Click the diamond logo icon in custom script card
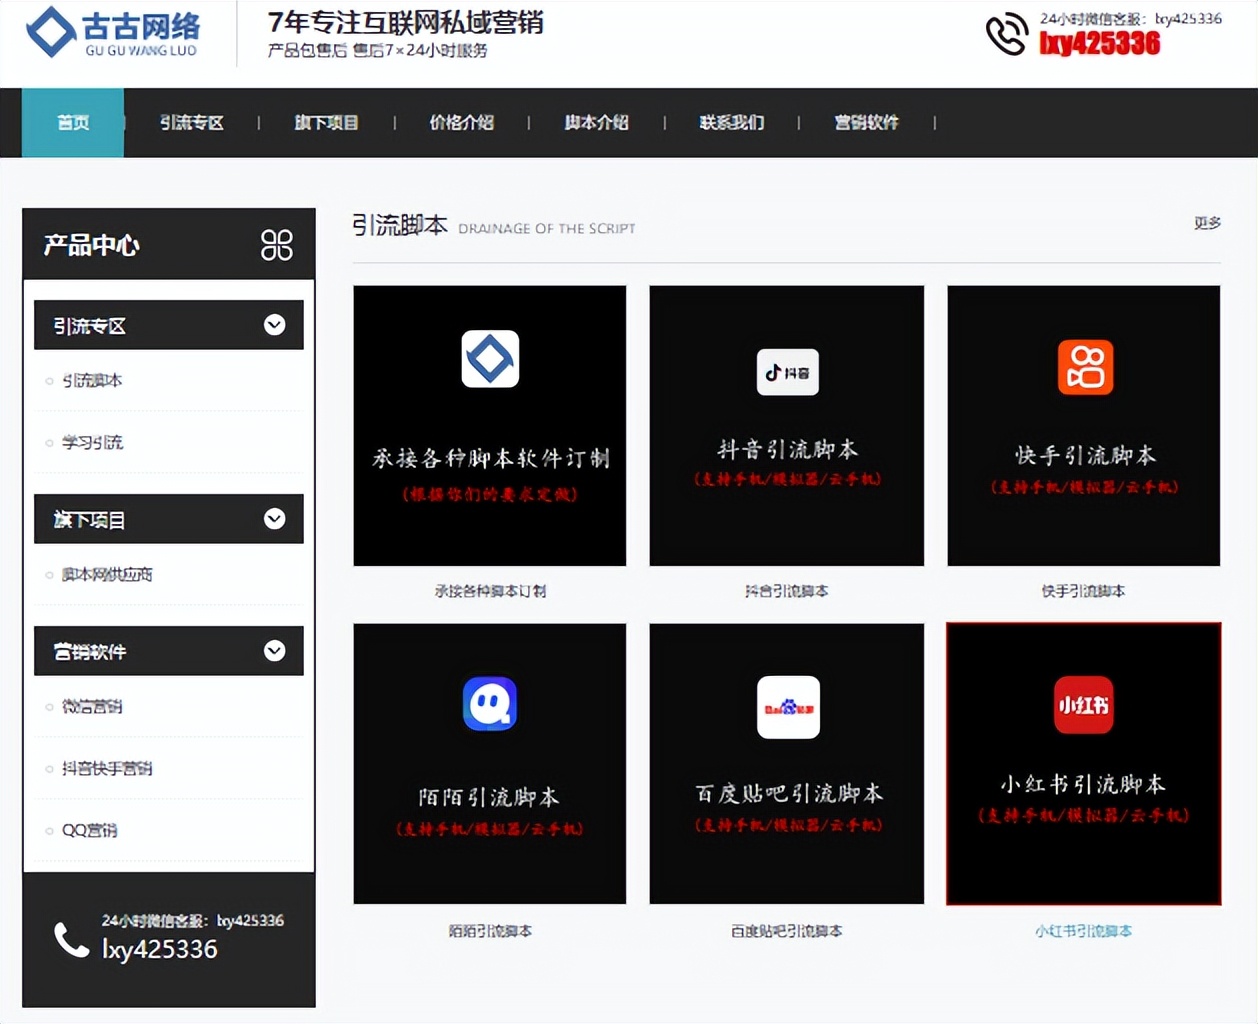Viewport: 1258px width, 1024px height. (x=490, y=358)
